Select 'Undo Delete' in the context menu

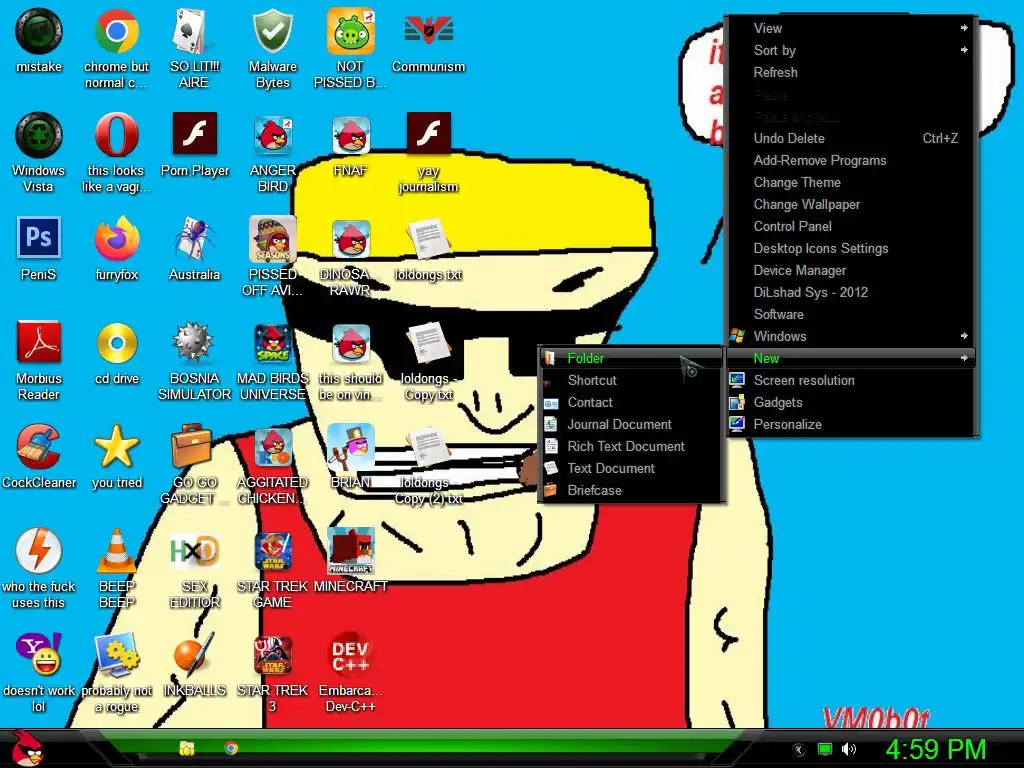(852, 138)
